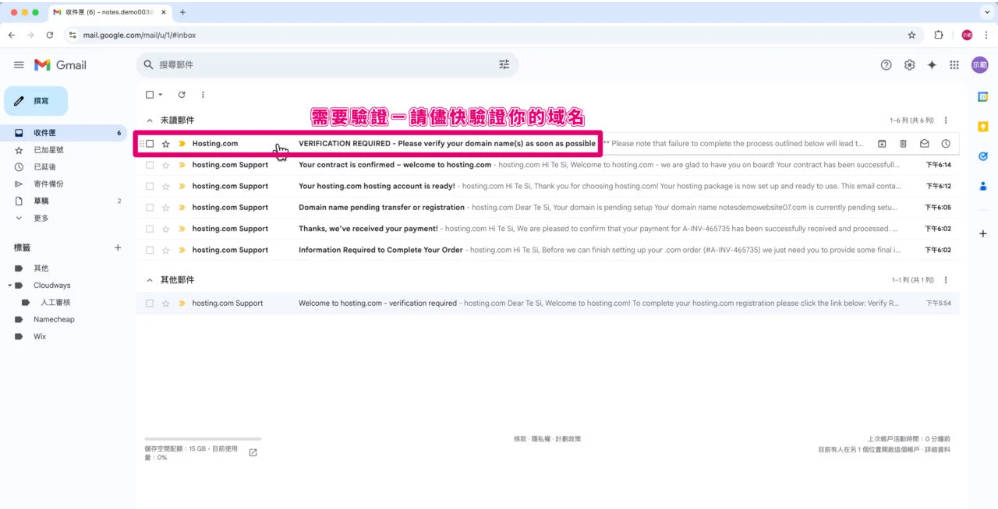Click the Gmail logo
This screenshot has width=998, height=509.
60,65
